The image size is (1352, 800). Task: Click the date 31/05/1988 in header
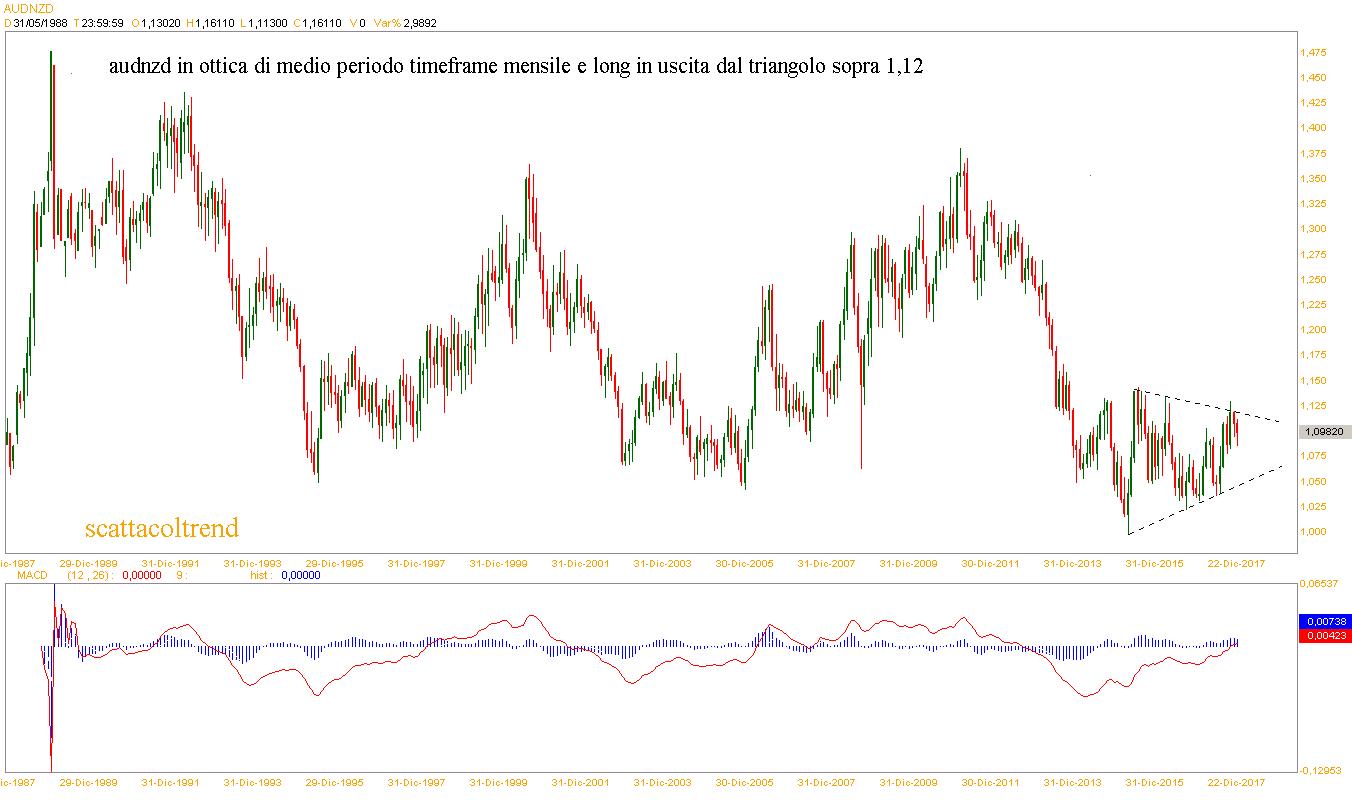point(40,22)
